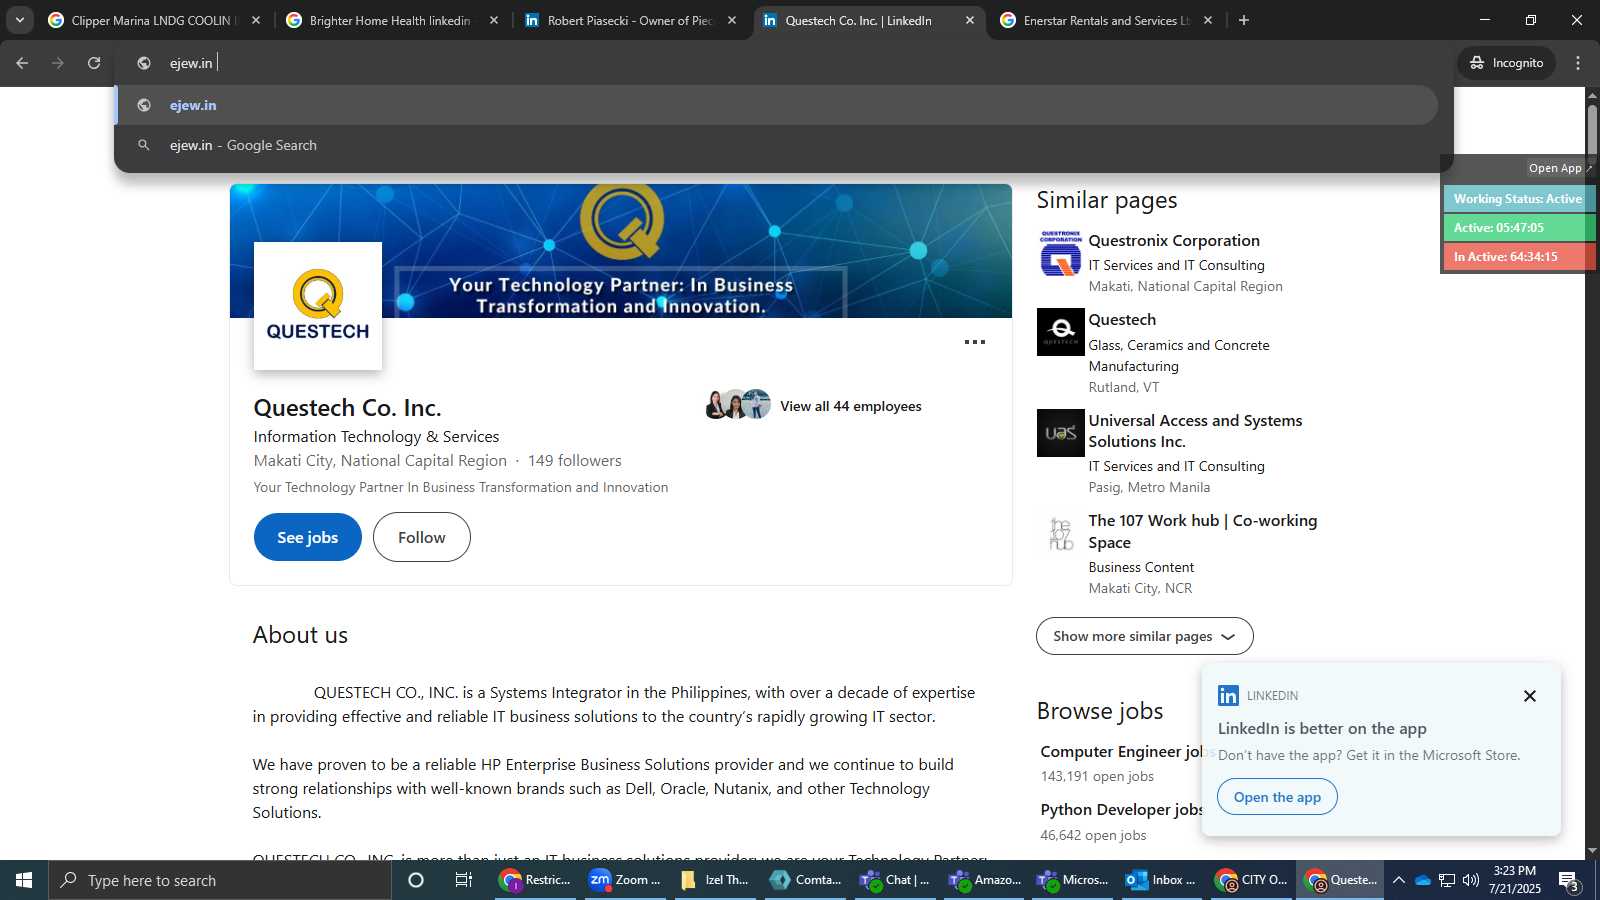The height and width of the screenshot is (900, 1600).
Task: Open the tab search dropdown arrow
Action: tap(20, 20)
